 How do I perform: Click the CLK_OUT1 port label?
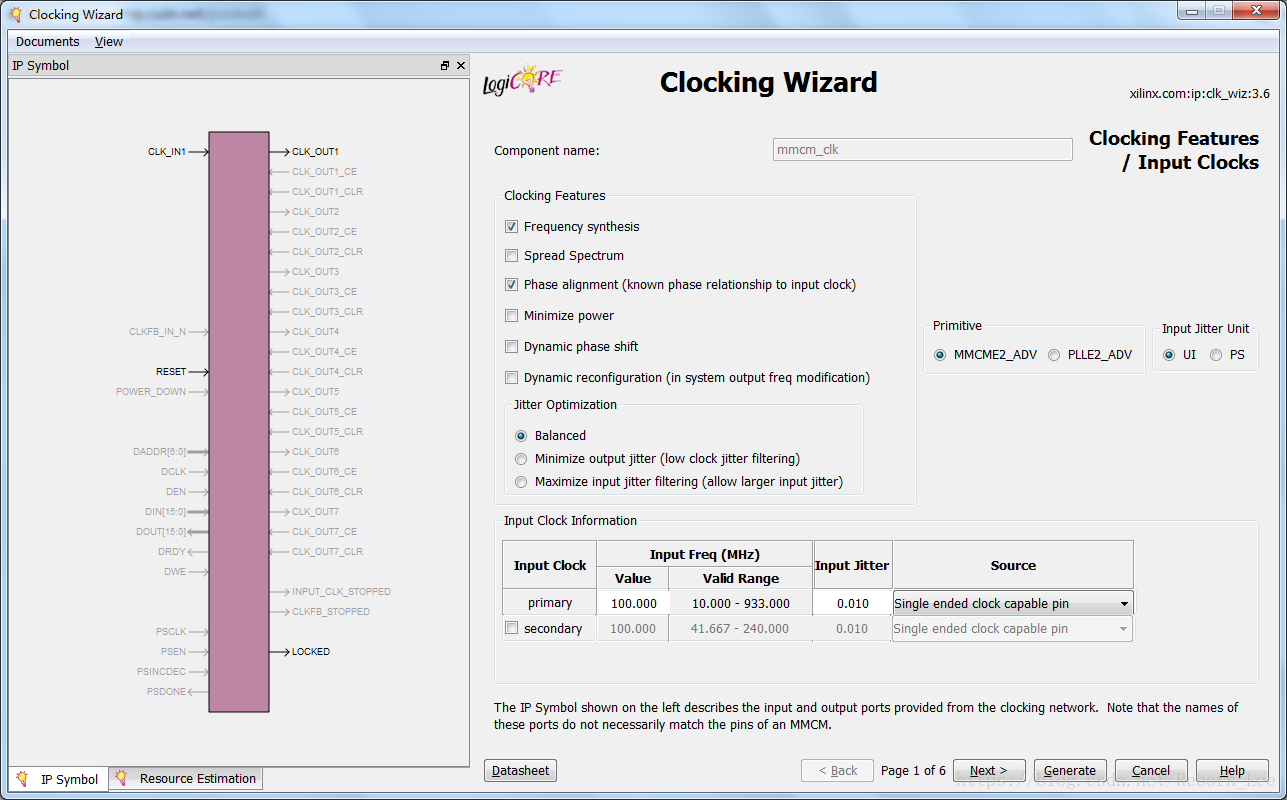point(315,152)
